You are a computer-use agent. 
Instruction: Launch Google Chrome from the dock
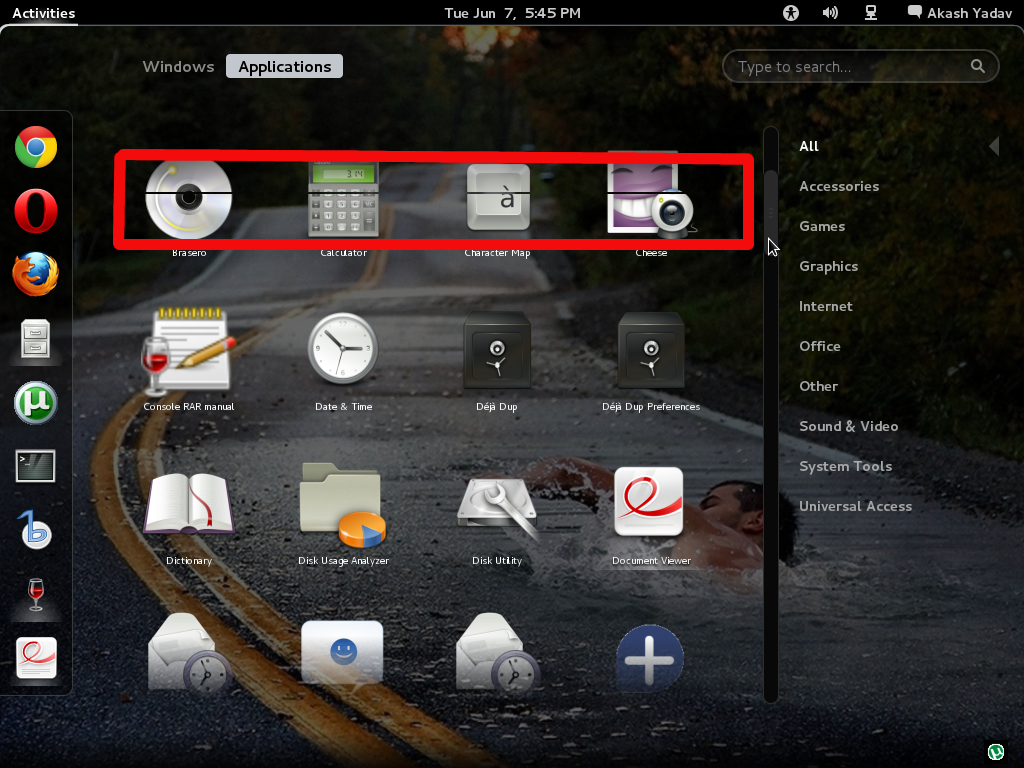pyautogui.click(x=36, y=148)
